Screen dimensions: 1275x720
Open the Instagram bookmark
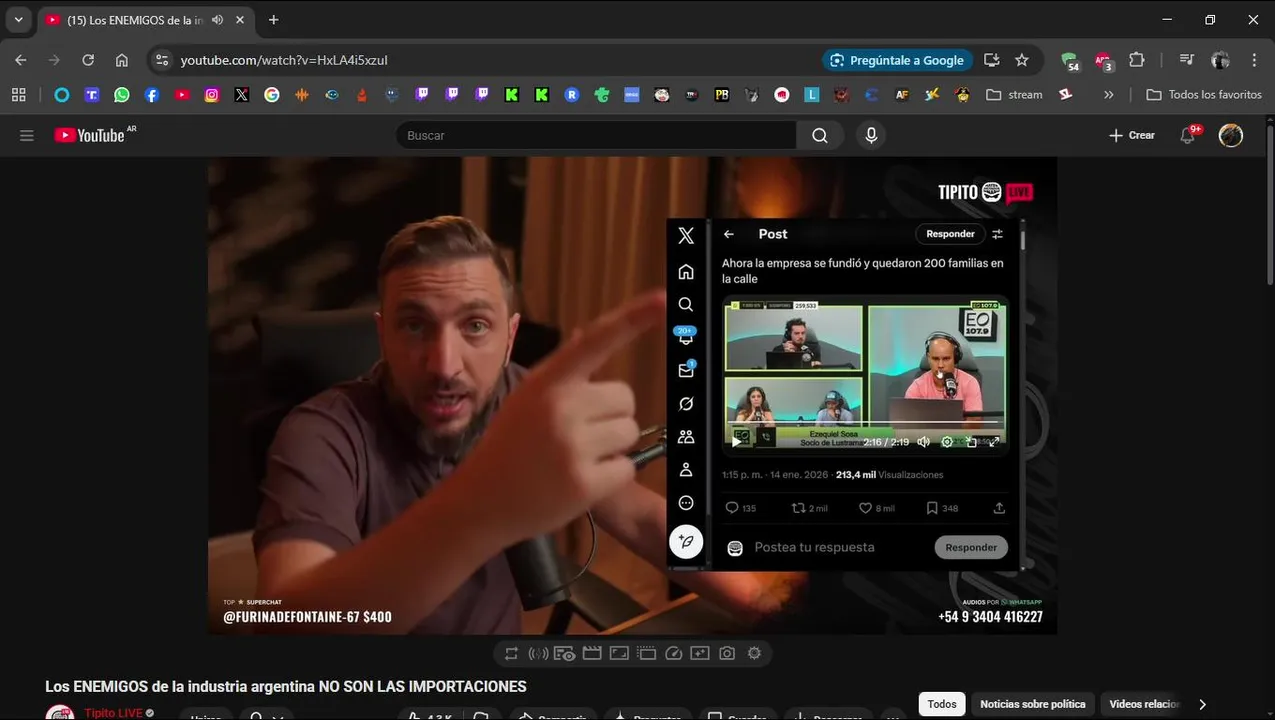[x=212, y=95]
